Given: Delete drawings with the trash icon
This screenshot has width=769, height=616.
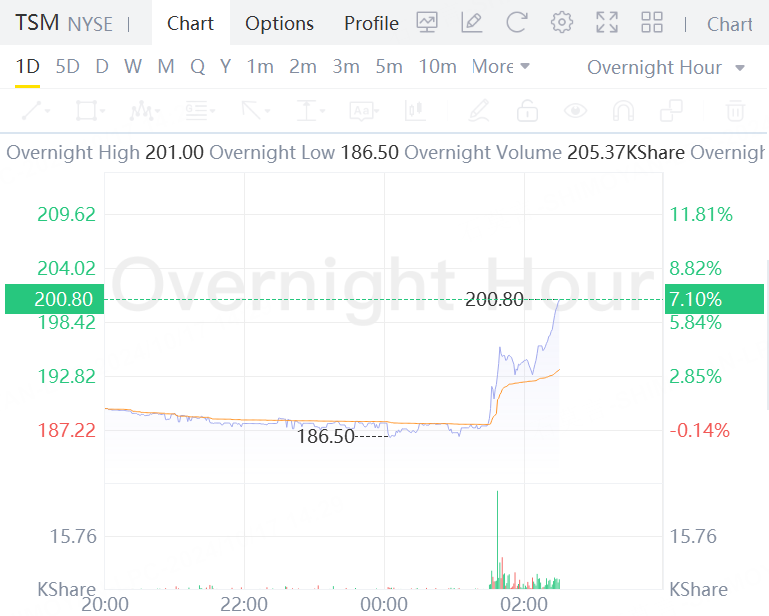Looking at the screenshot, I should click(x=735, y=110).
